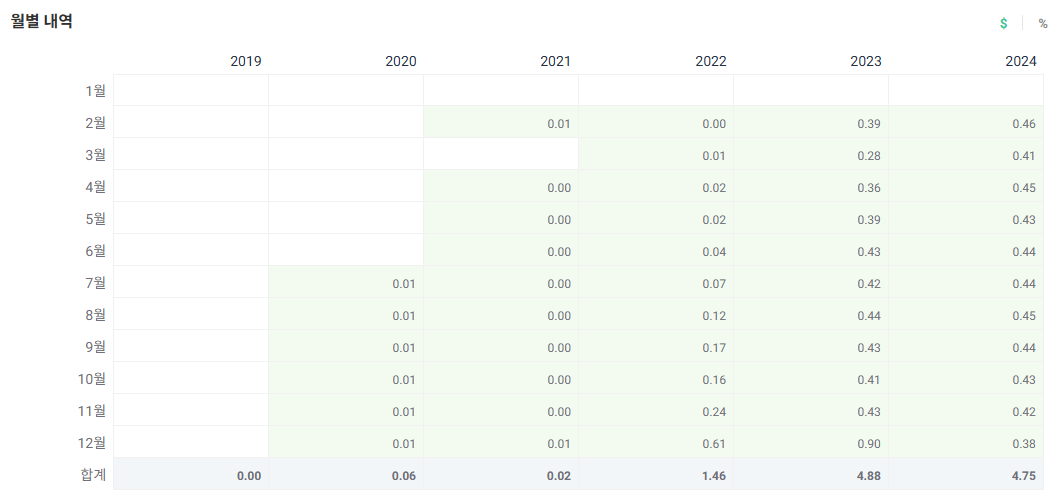Select 0.38 in 12월 2024 cell

[x=1024, y=444]
